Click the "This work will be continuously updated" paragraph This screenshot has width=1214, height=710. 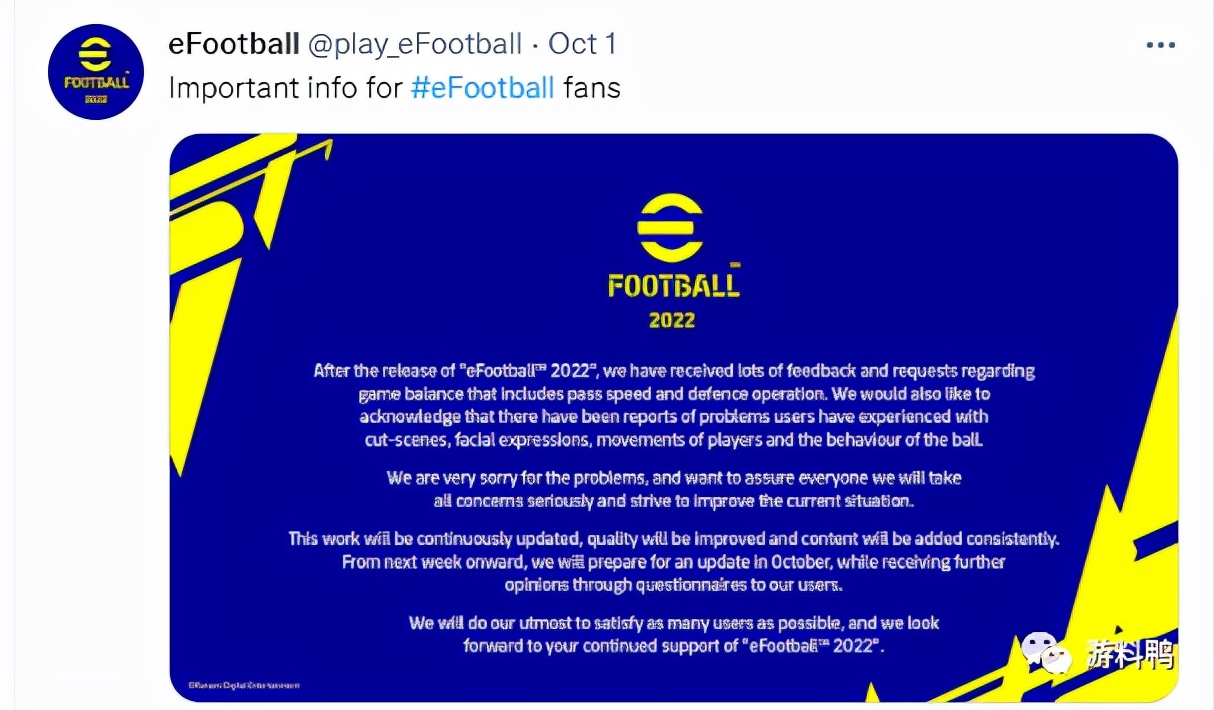tap(673, 561)
